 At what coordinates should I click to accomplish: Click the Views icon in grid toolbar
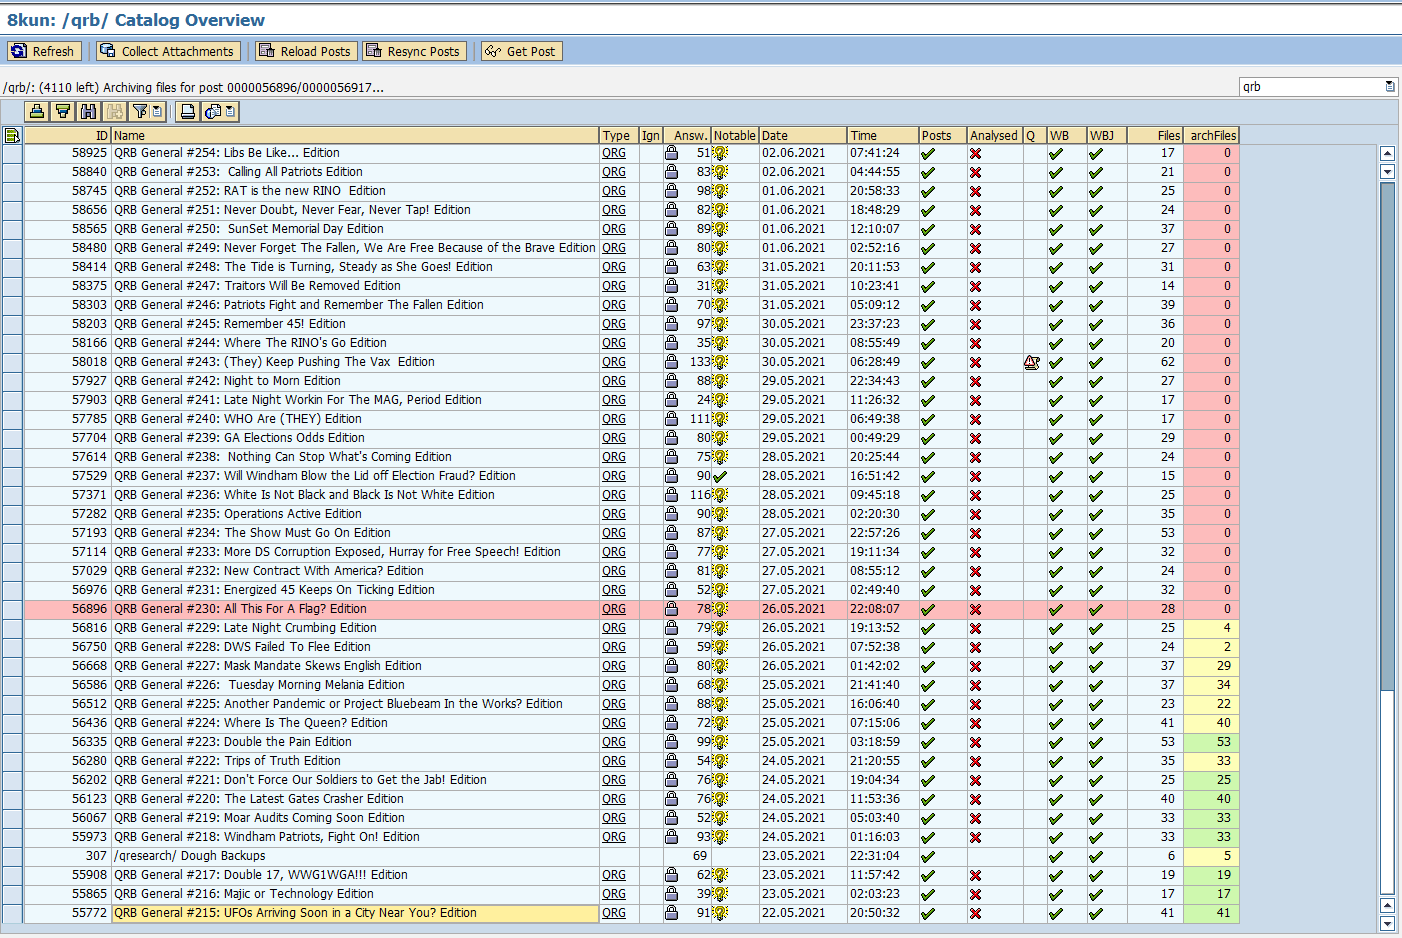[x=213, y=112]
